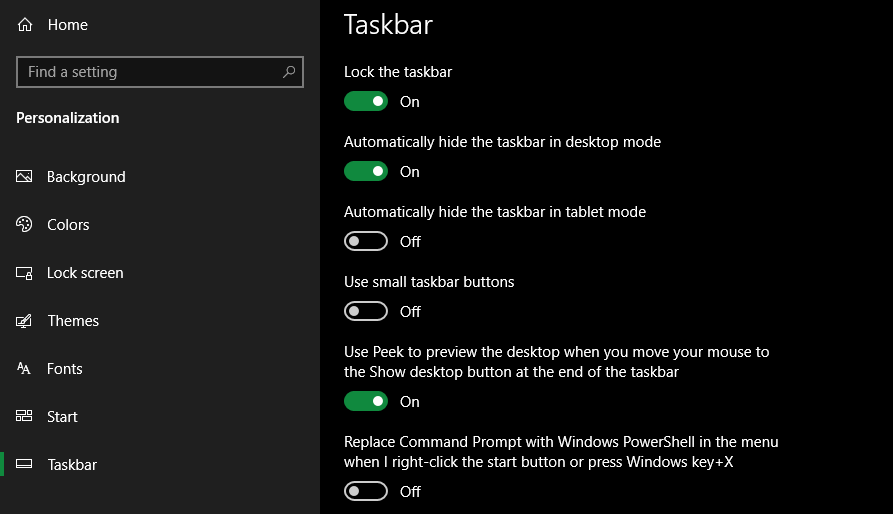
Task: Disable auto-hide taskbar in desktop mode
Action: tap(366, 171)
